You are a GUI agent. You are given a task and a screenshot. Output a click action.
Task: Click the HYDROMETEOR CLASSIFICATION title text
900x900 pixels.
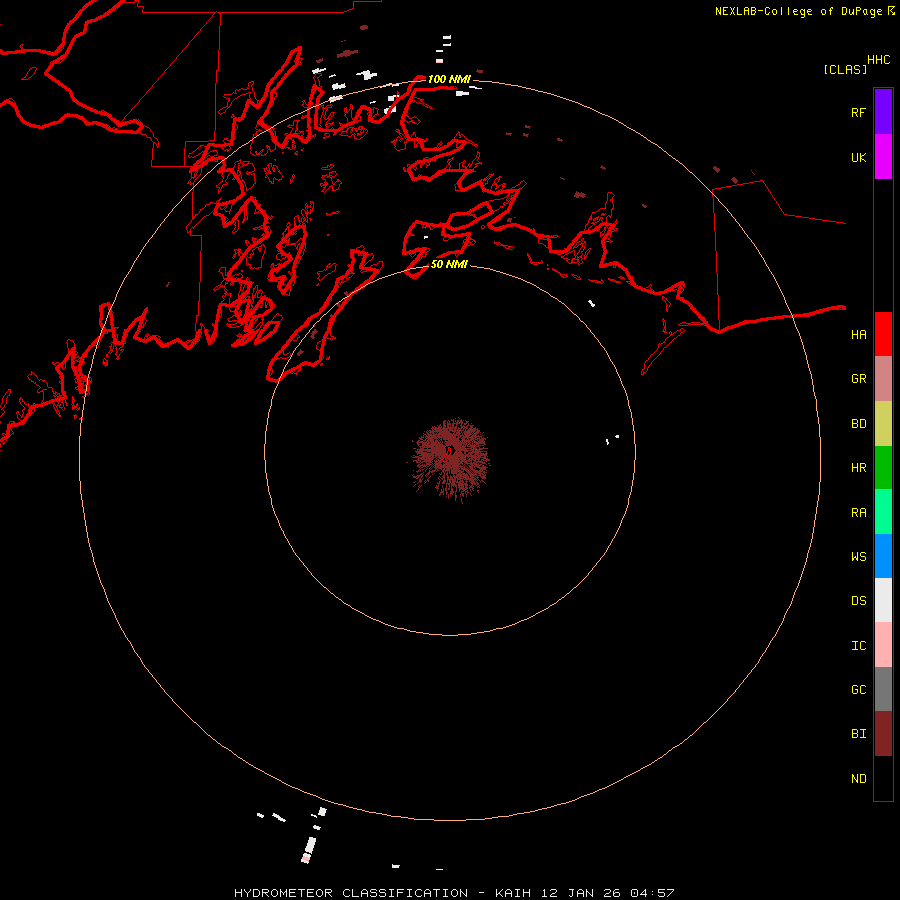pos(351,893)
